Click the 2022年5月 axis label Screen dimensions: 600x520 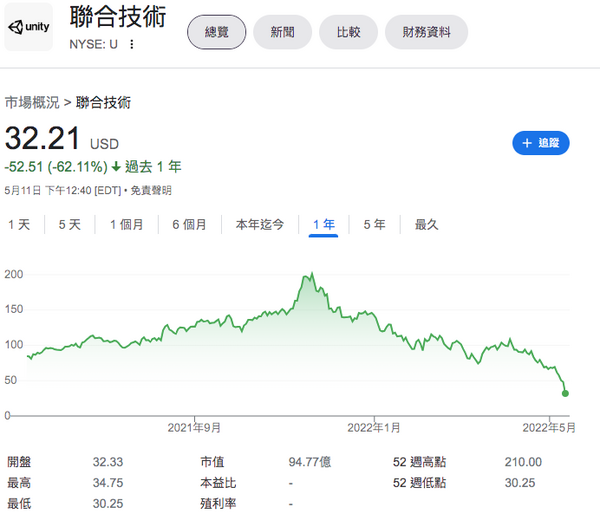[549, 427]
